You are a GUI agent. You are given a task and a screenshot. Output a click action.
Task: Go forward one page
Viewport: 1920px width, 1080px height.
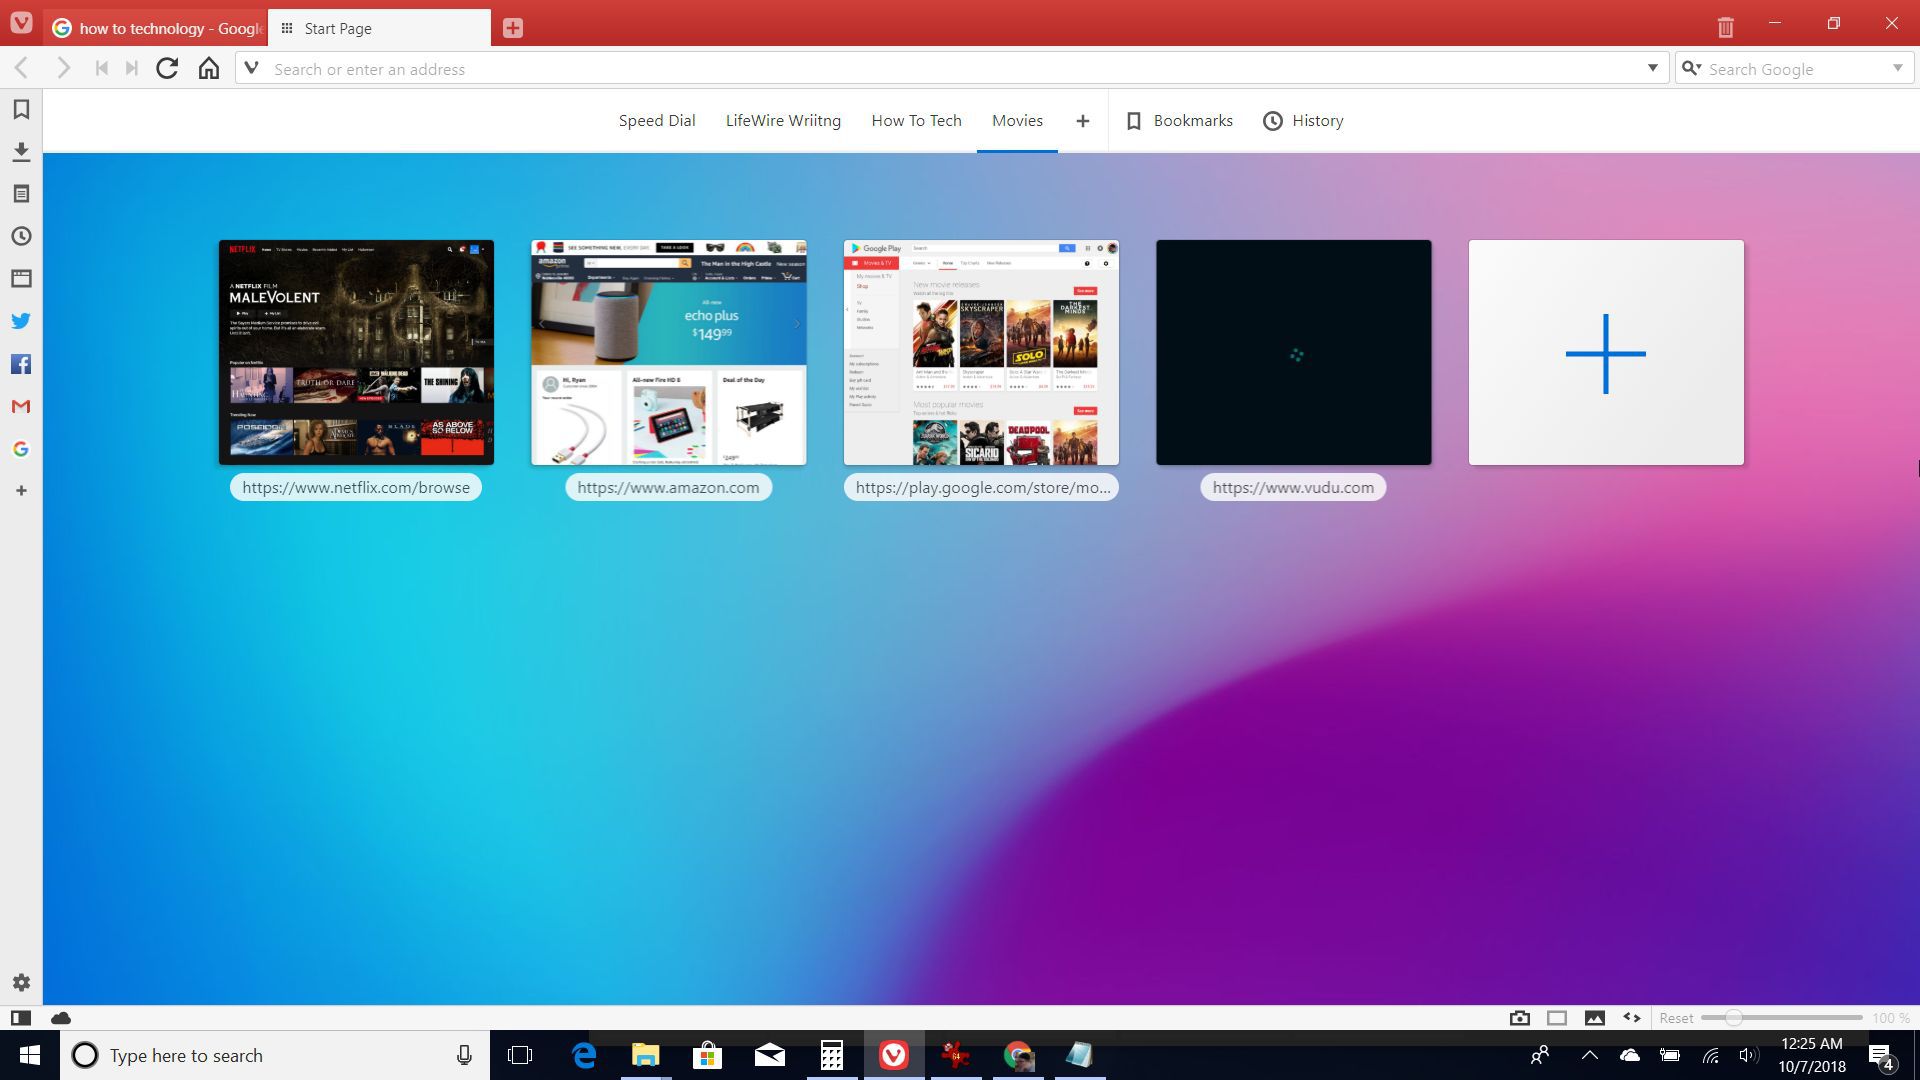(x=63, y=69)
